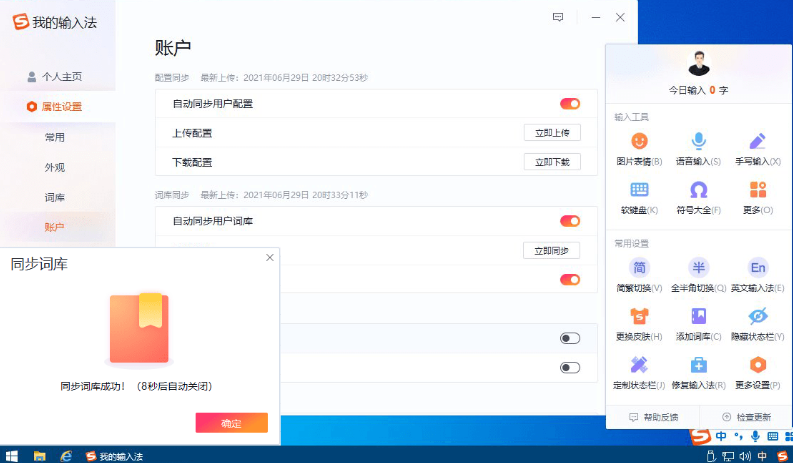
Task: Click 检查更新 in popup panel
Action: tap(746, 417)
